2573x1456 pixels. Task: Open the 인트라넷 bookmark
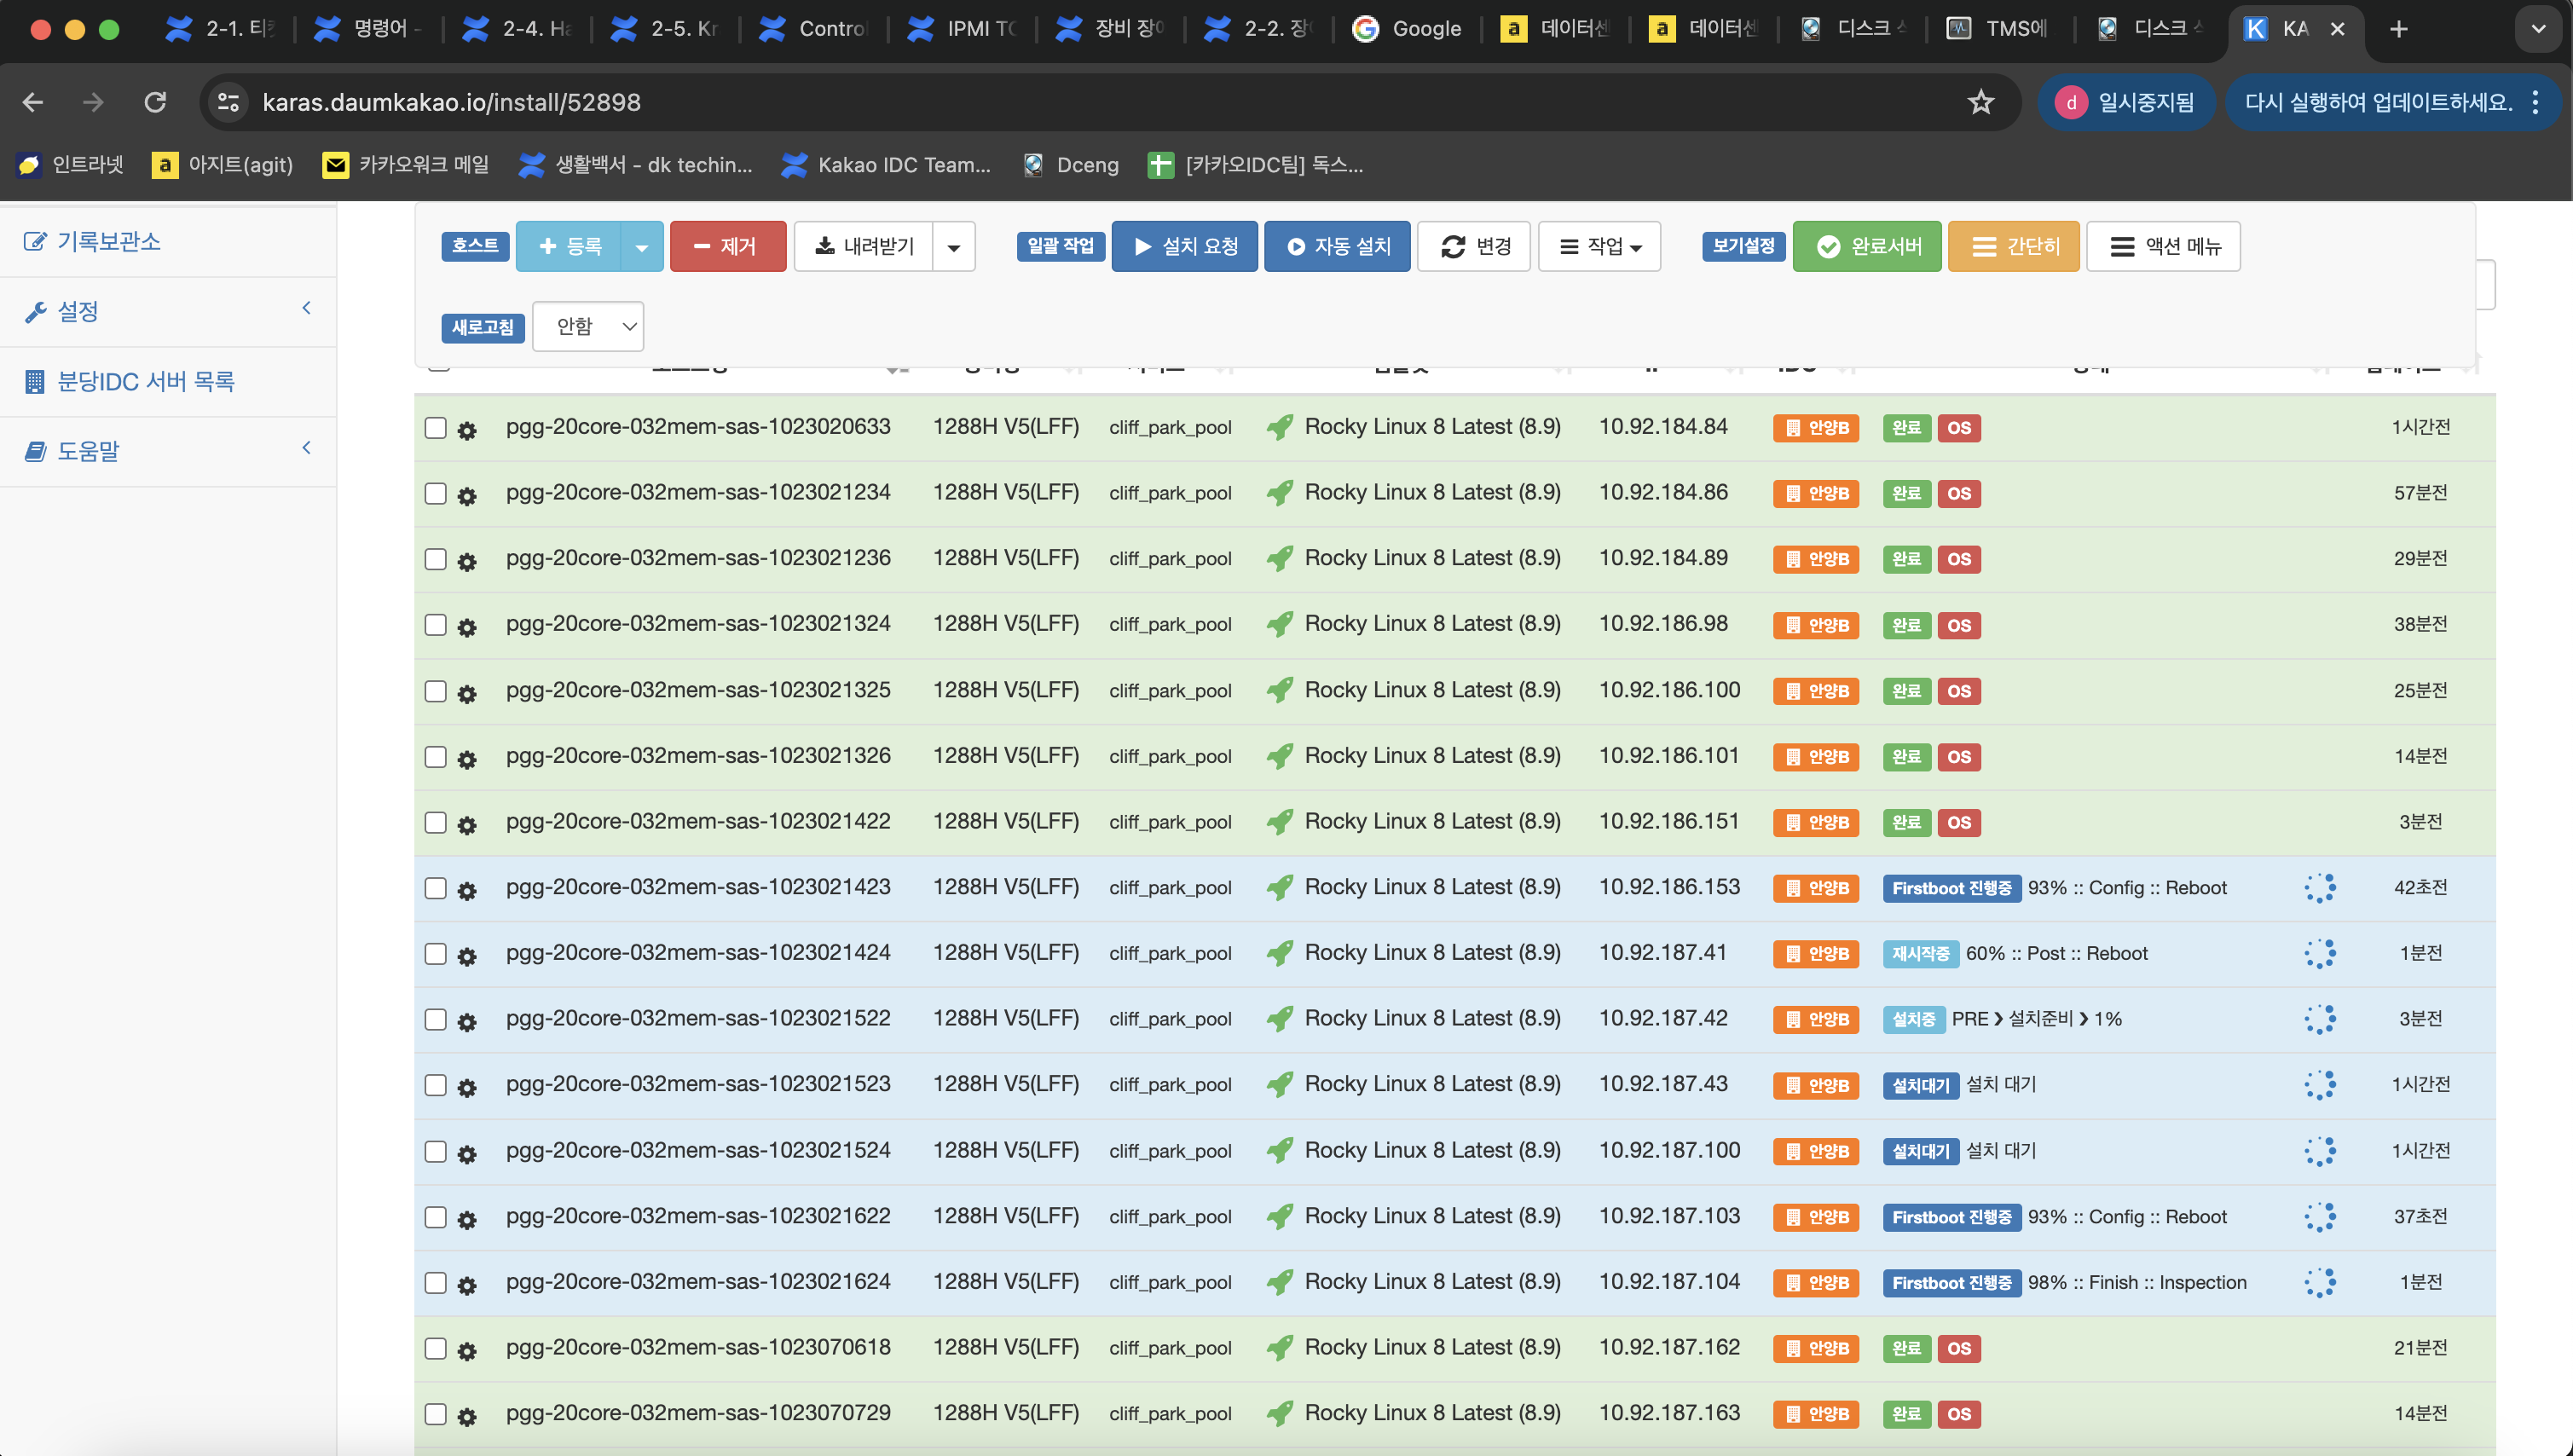tap(71, 165)
